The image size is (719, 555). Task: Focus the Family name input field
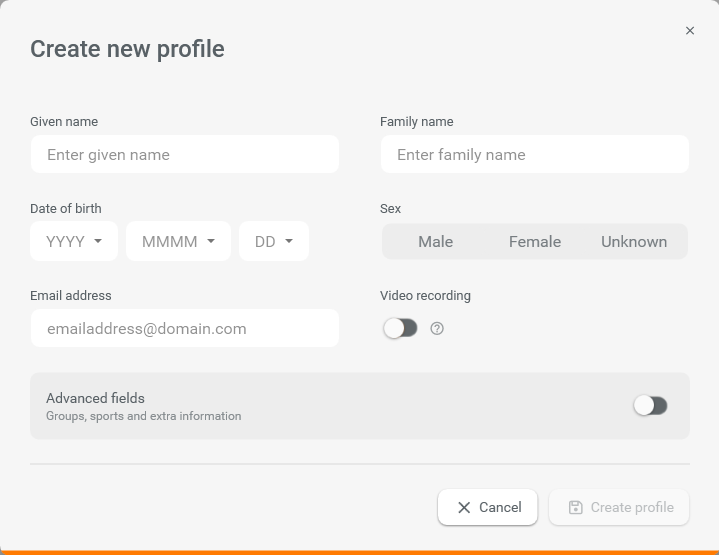point(535,154)
